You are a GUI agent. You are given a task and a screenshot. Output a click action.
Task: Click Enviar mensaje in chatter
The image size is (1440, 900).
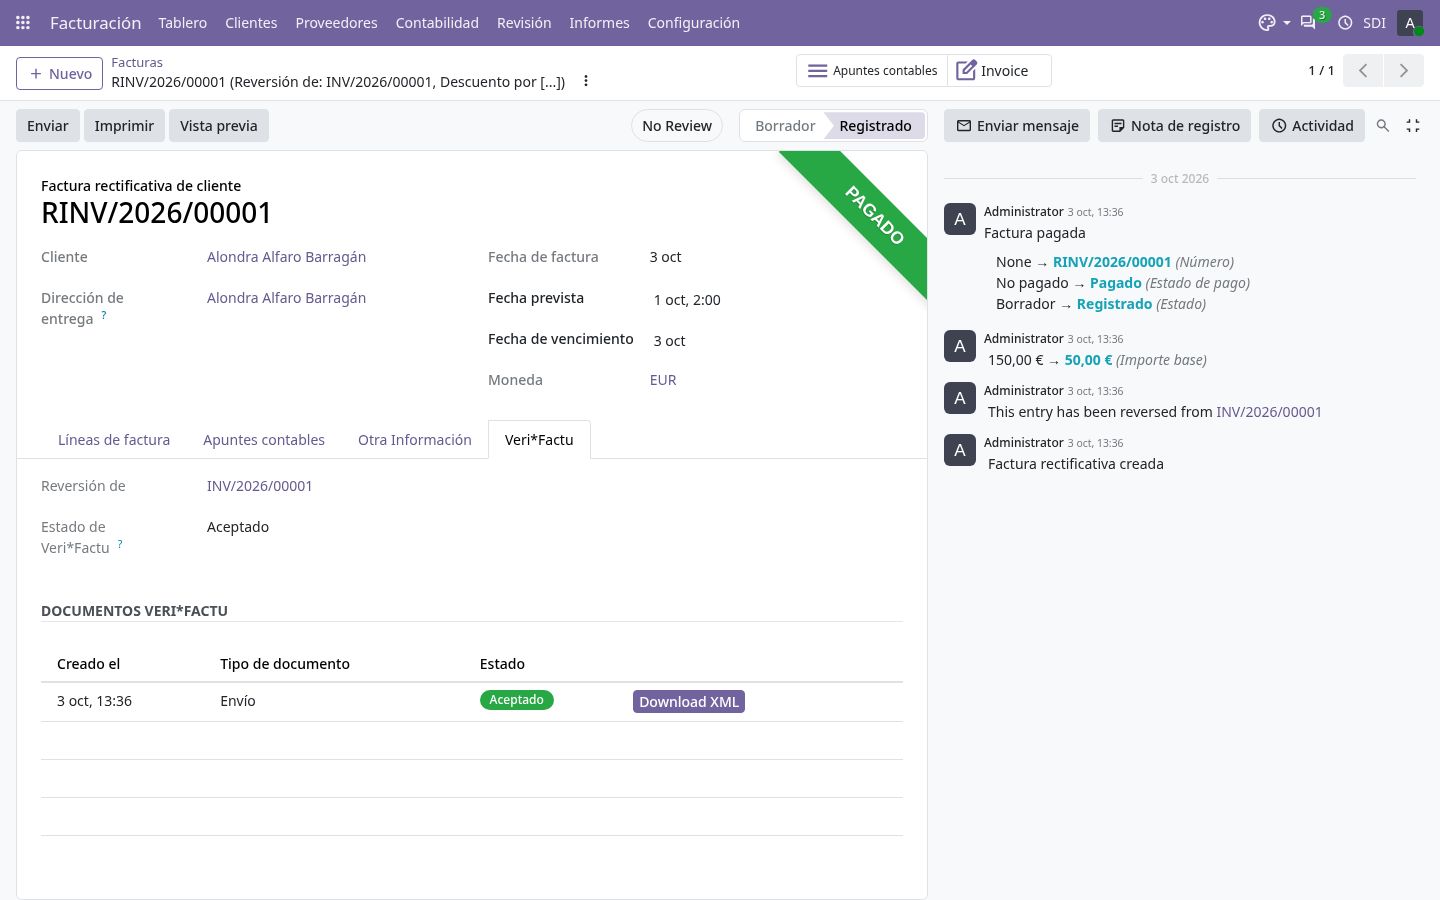tap(1017, 126)
